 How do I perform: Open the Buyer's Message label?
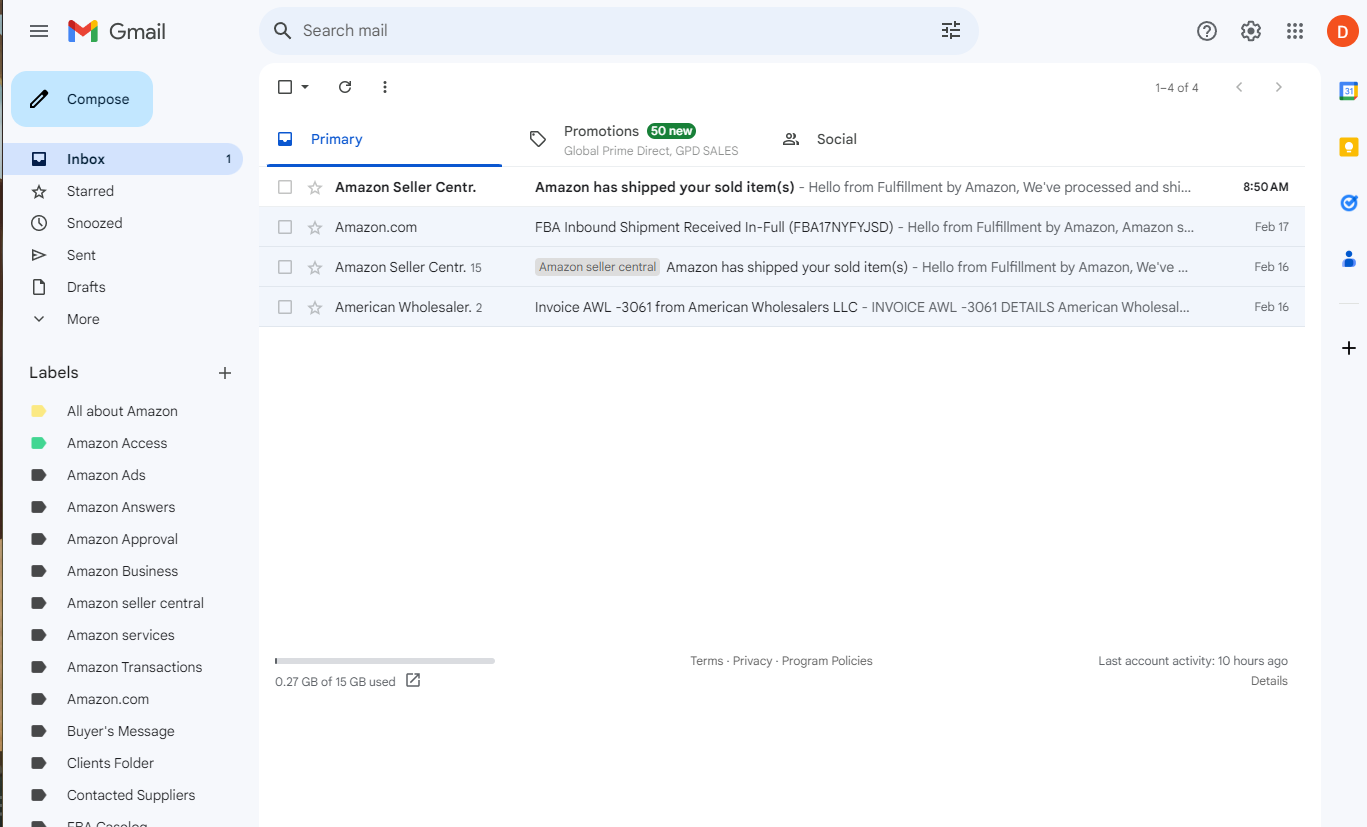(x=120, y=731)
